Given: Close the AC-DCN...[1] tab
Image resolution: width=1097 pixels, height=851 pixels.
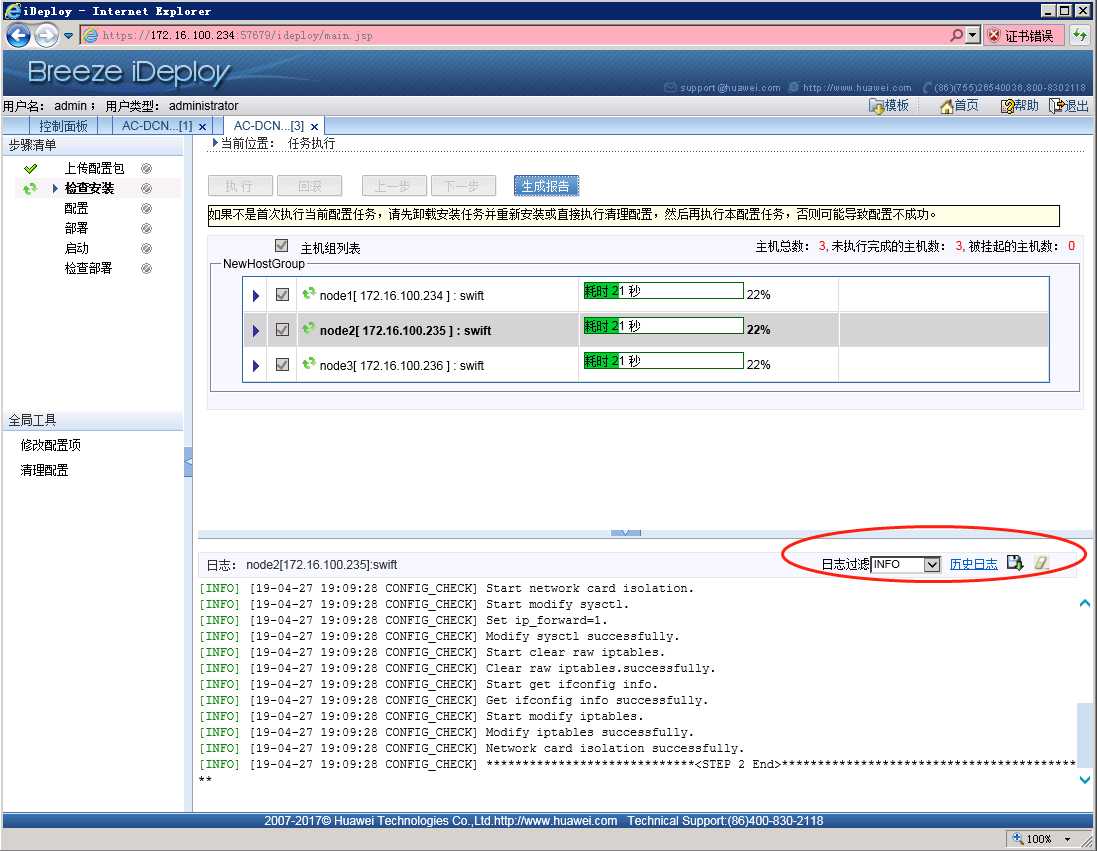Looking at the screenshot, I should 202,127.
